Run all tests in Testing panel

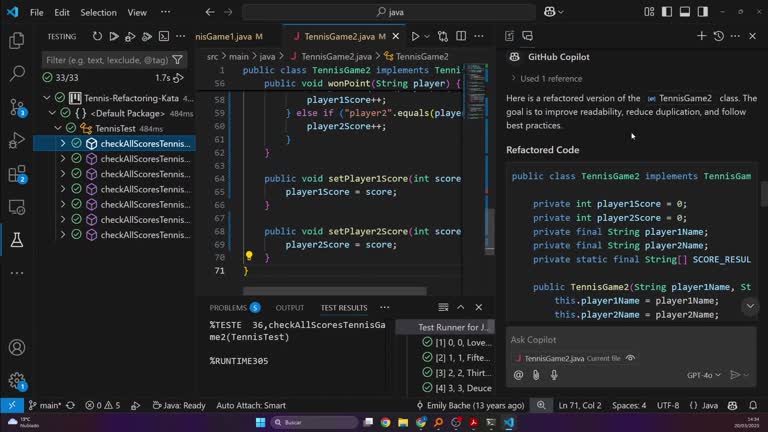click(x=114, y=36)
